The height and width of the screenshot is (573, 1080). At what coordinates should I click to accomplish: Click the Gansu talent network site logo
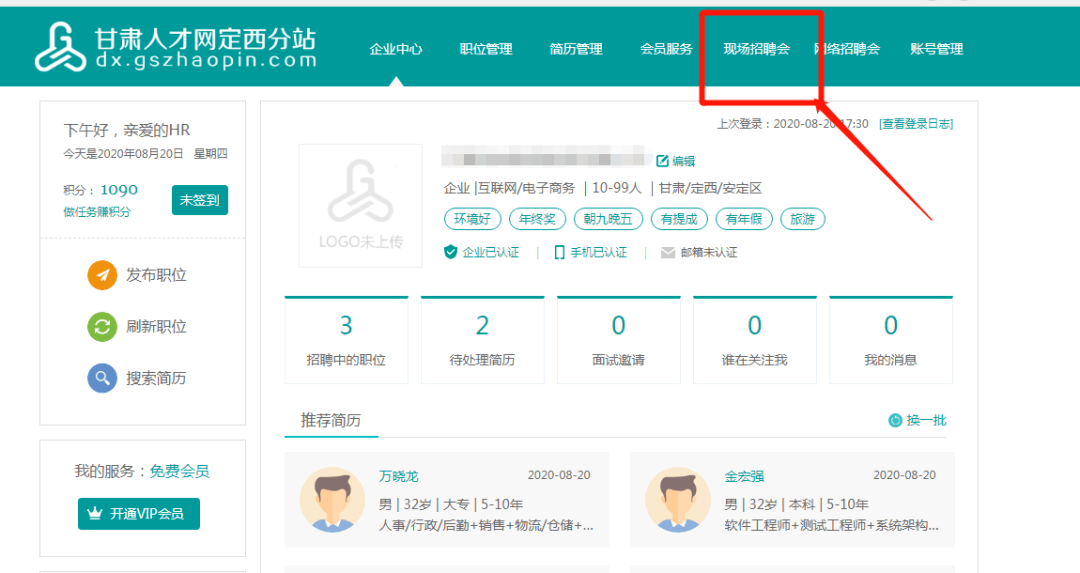(x=176, y=47)
